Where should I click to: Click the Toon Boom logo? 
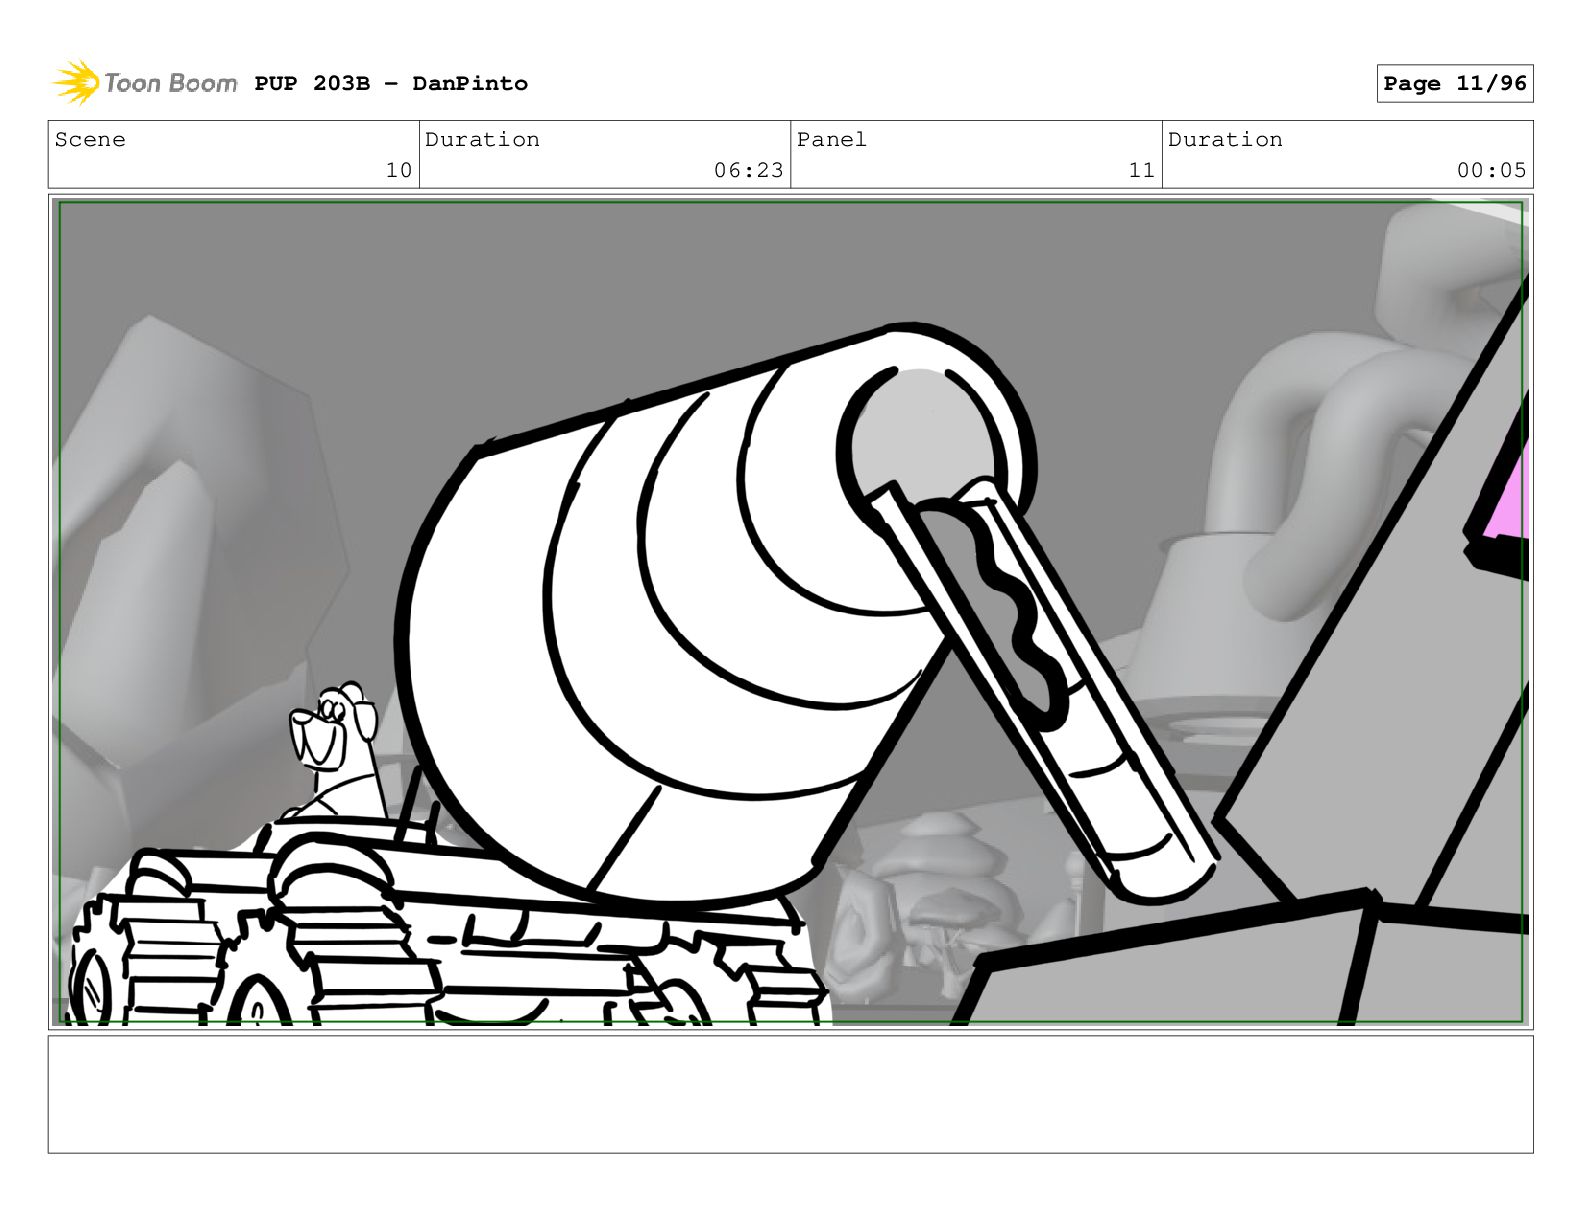coord(145,83)
